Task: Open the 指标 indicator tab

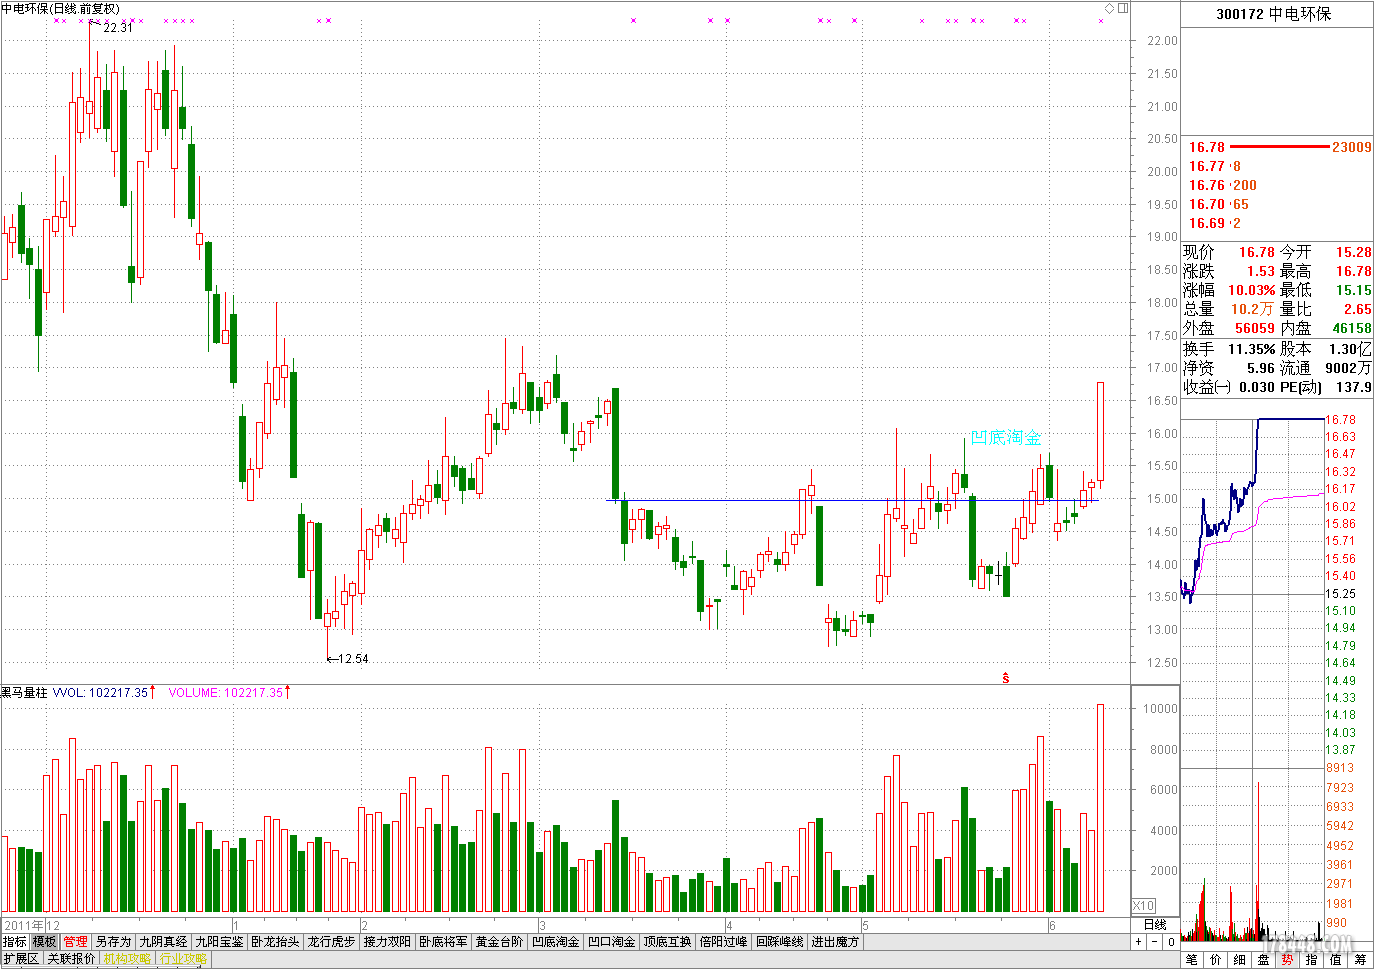Action: tap(15, 942)
